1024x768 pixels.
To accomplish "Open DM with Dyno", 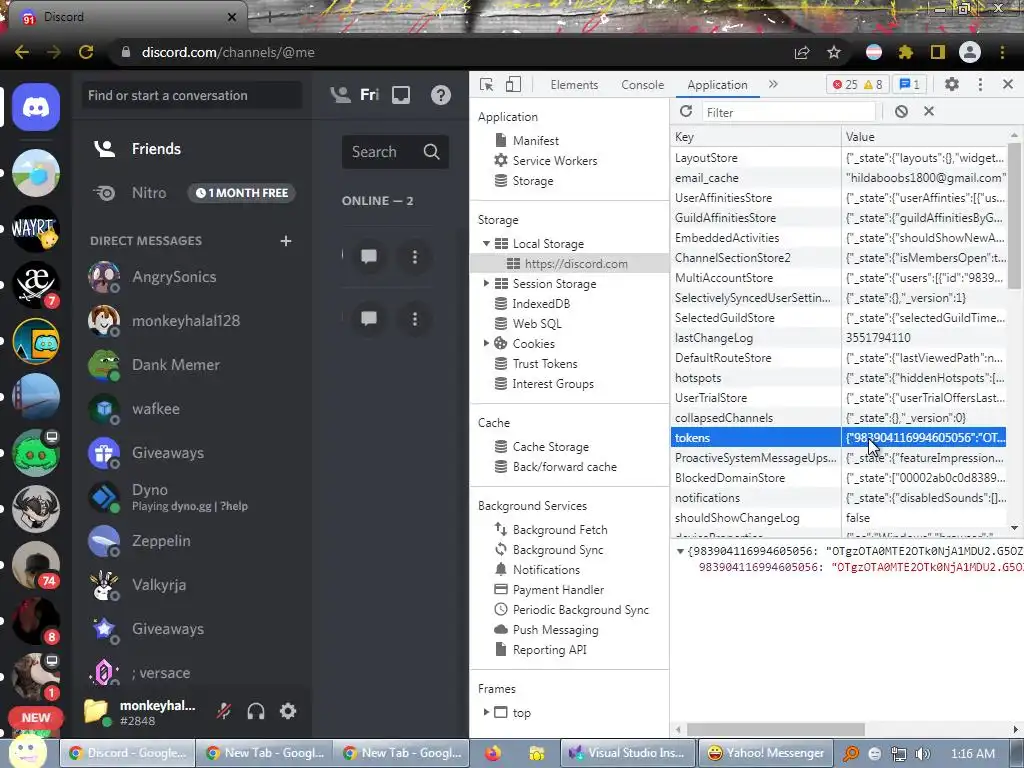I will pos(192,497).
